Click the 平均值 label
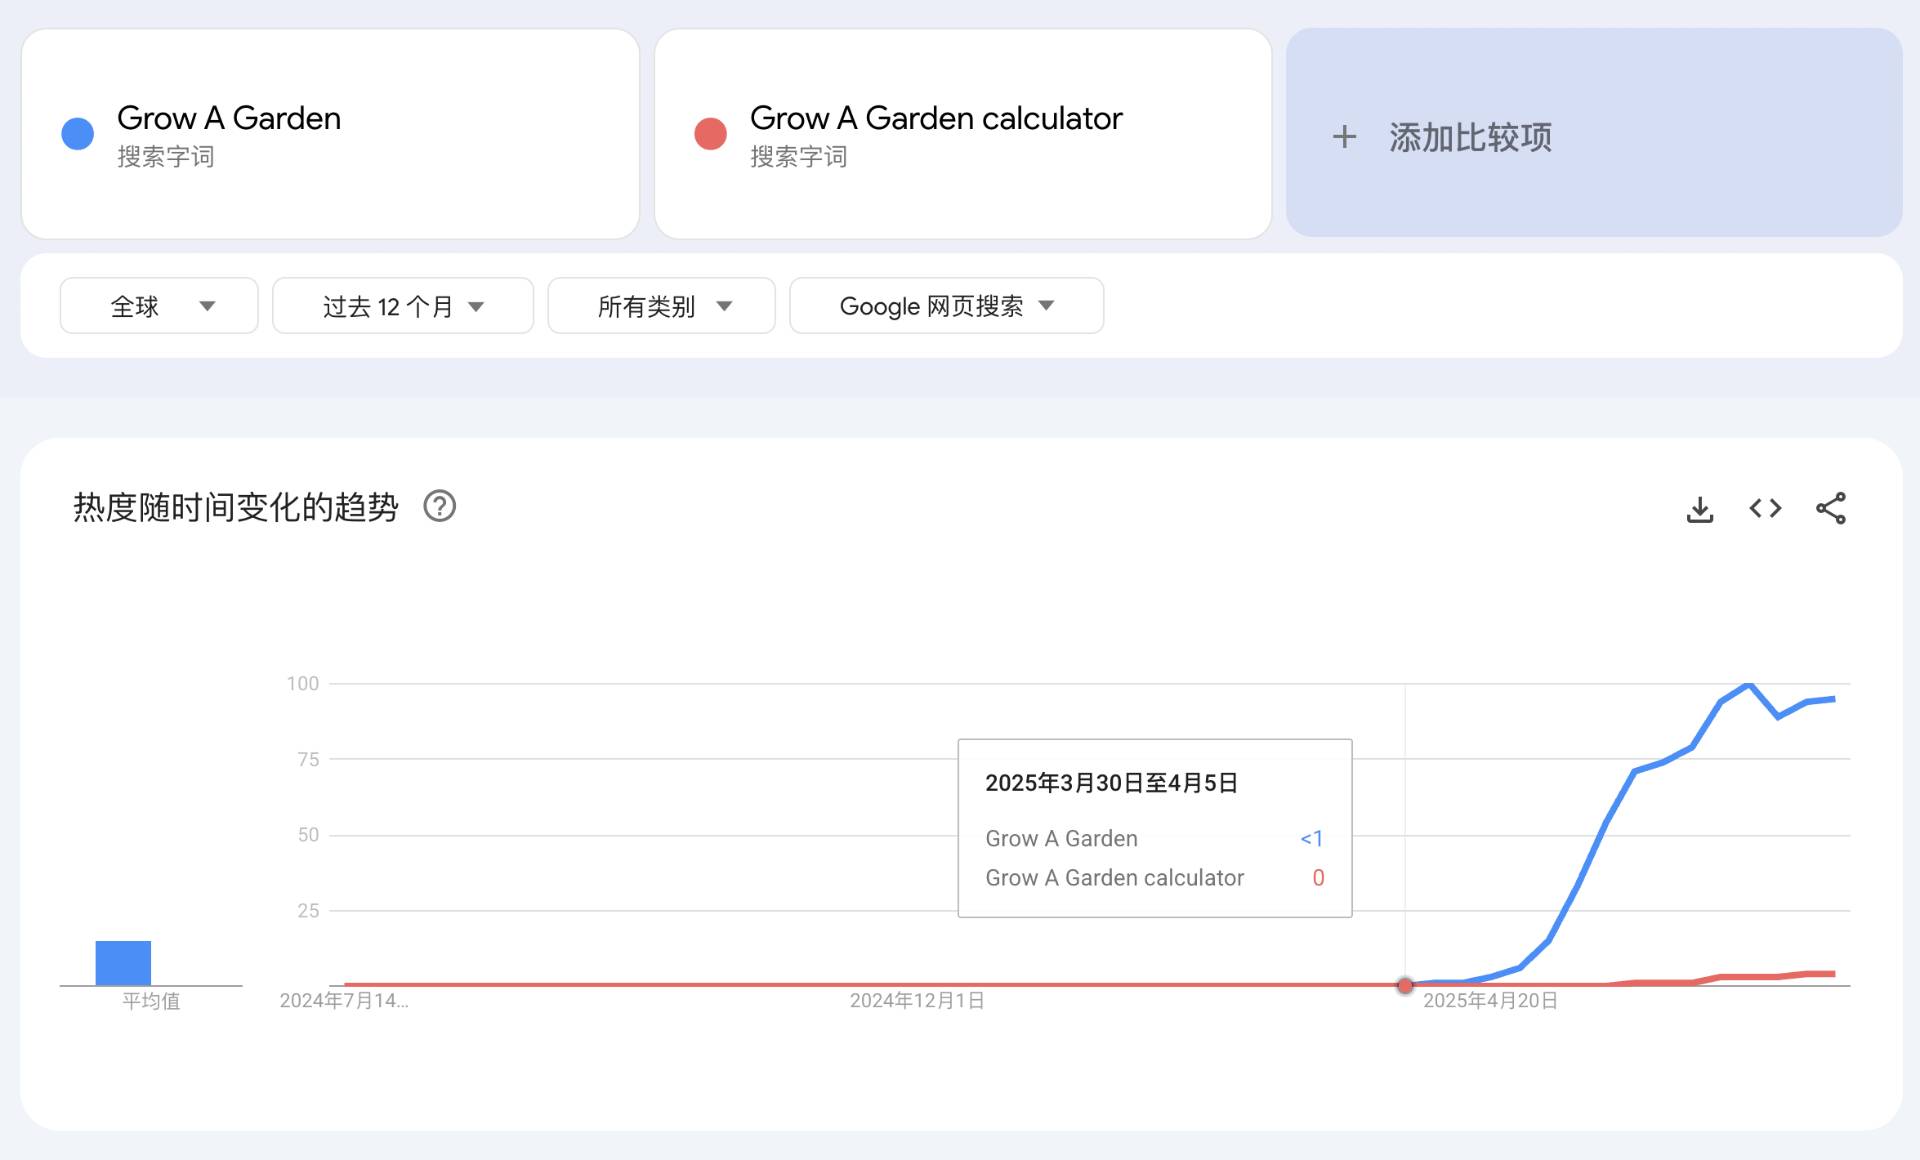Screen dimensions: 1920x1160 151,1001
